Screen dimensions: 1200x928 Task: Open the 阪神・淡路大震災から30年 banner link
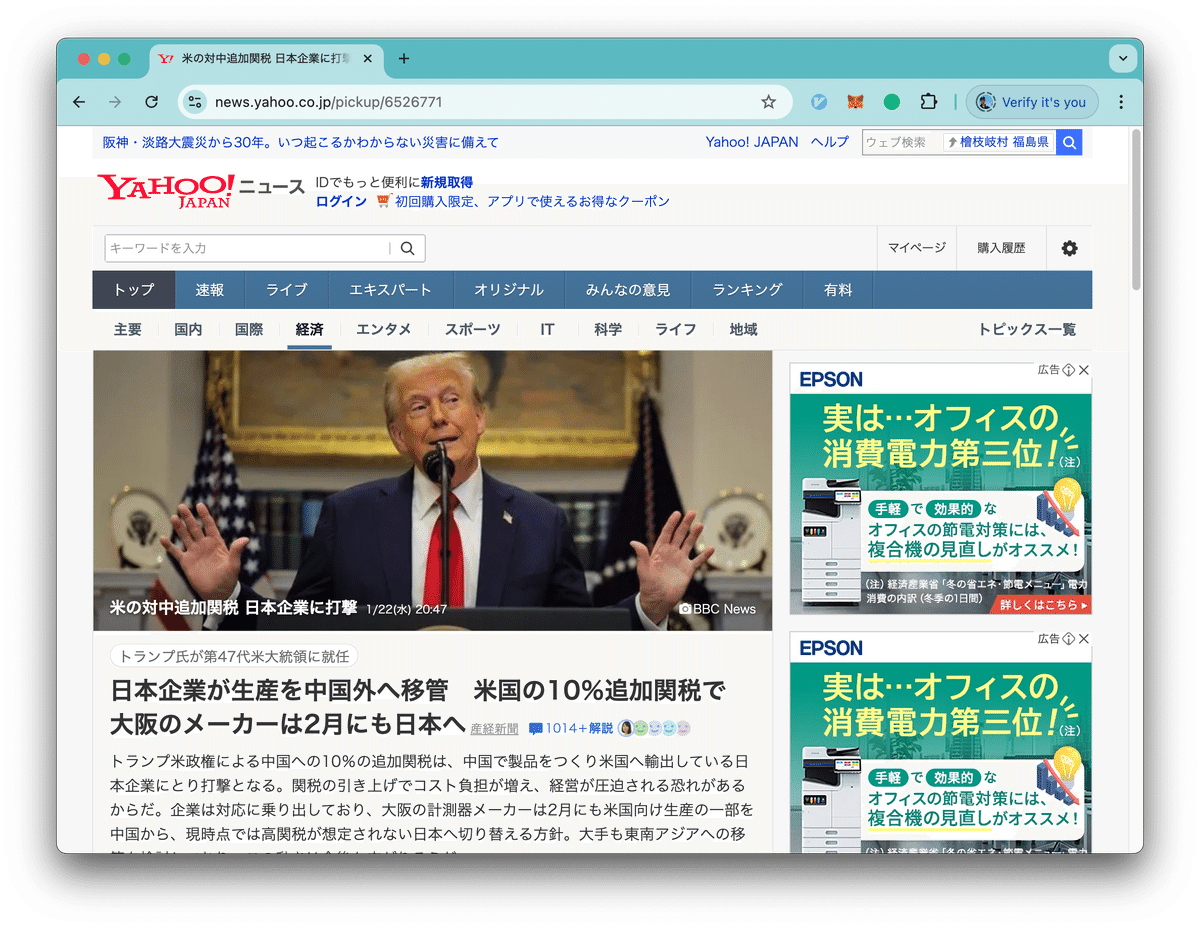(301, 142)
